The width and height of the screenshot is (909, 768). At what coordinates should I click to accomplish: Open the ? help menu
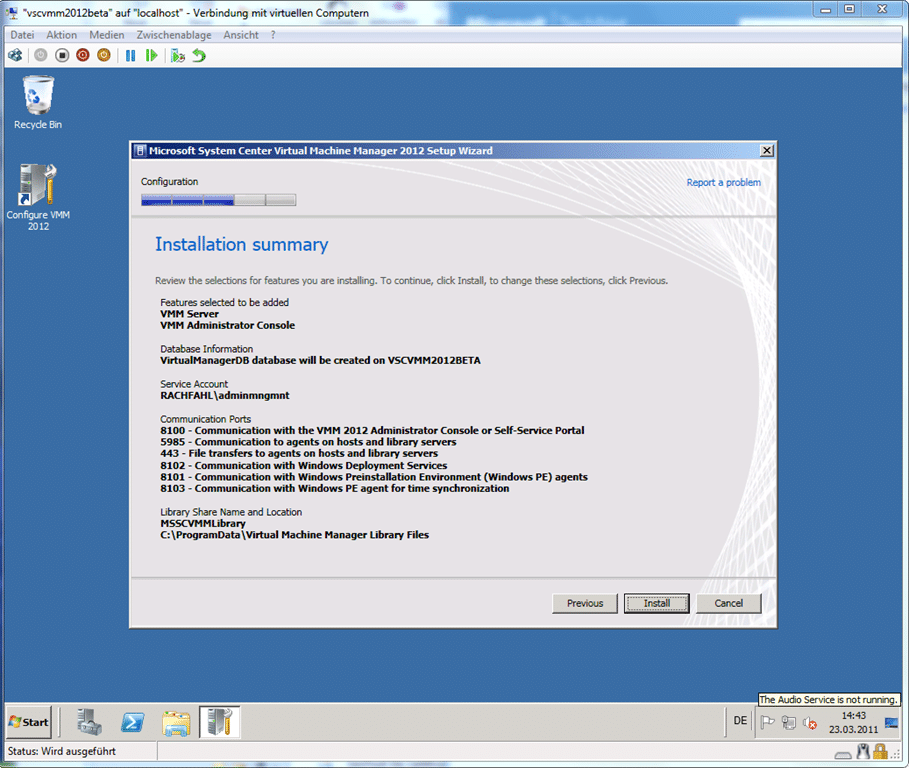[x=273, y=35]
